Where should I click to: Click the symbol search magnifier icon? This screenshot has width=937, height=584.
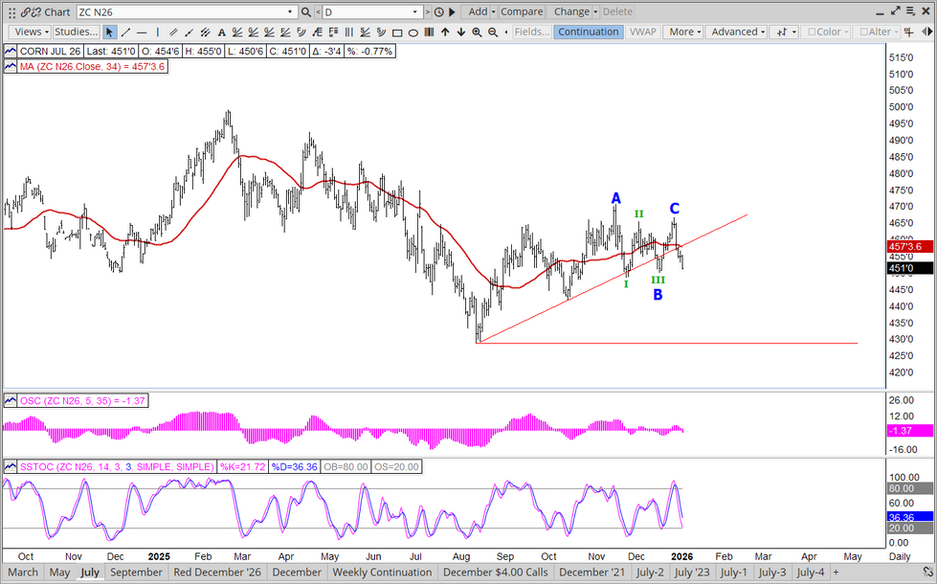coord(306,12)
